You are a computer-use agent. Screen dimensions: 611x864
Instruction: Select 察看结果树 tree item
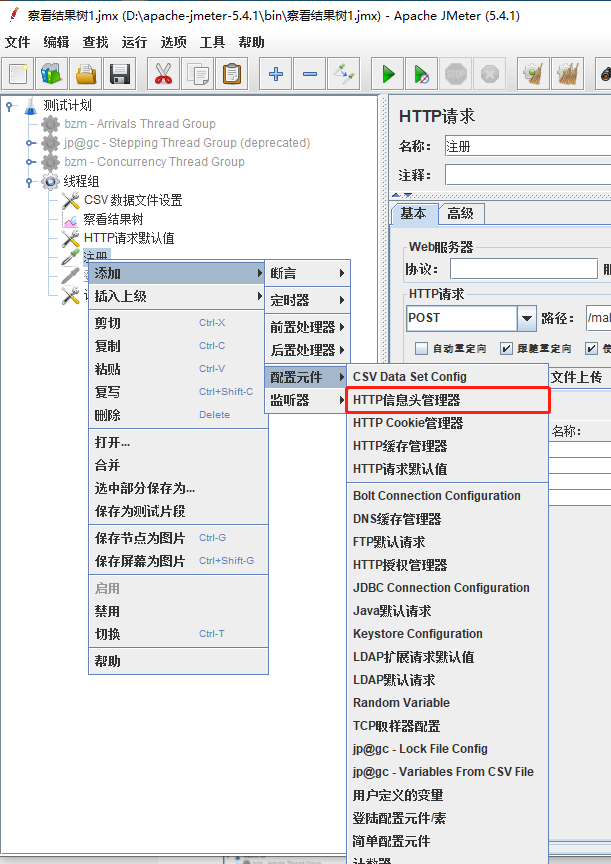[113, 219]
